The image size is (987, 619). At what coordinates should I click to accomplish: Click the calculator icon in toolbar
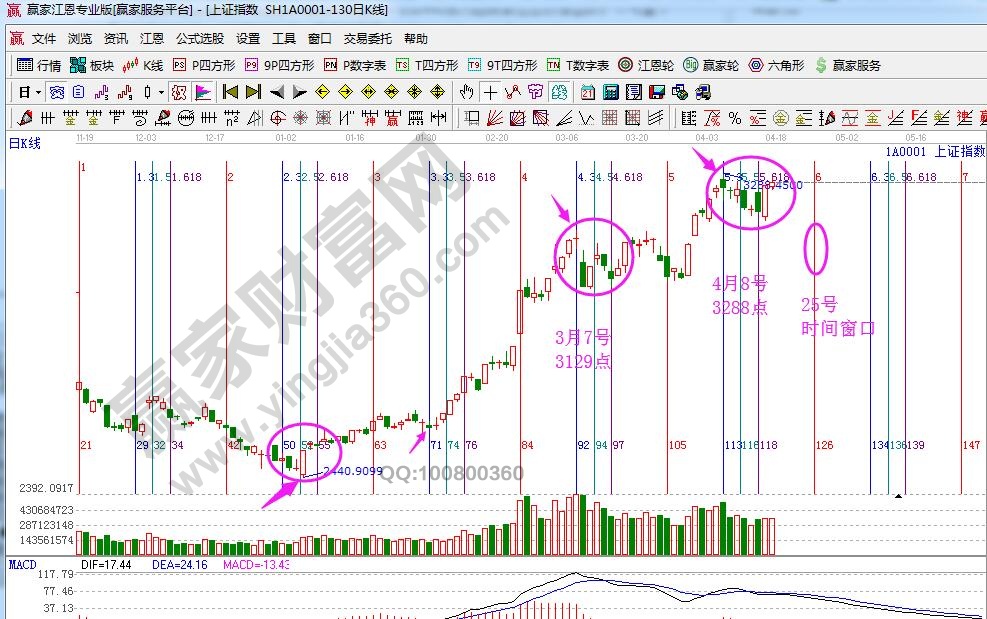pos(608,92)
